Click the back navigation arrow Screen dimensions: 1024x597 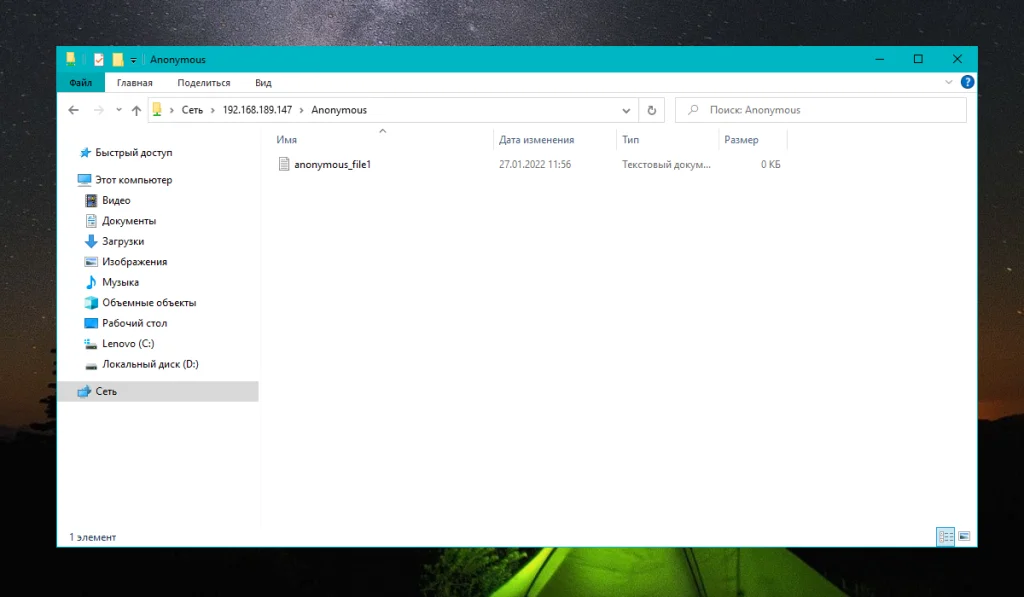73,109
